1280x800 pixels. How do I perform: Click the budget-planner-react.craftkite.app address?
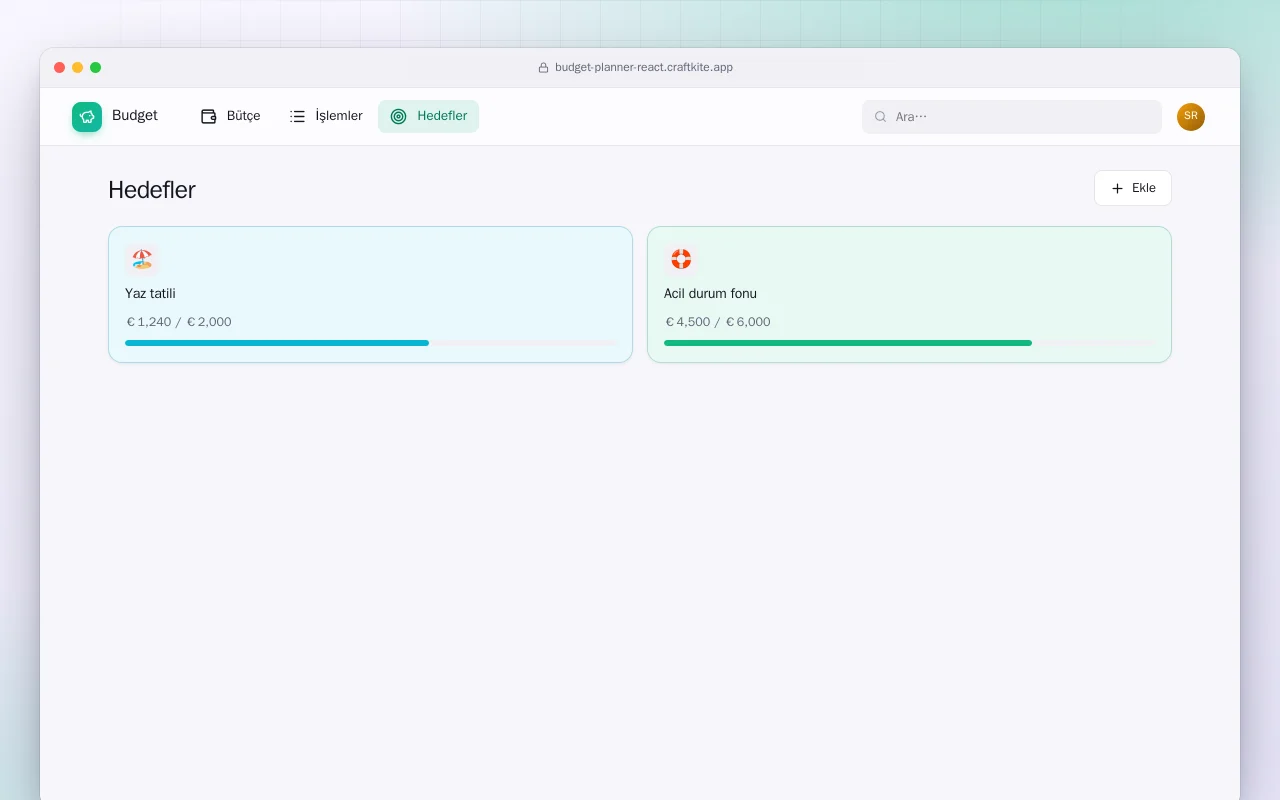644,68
